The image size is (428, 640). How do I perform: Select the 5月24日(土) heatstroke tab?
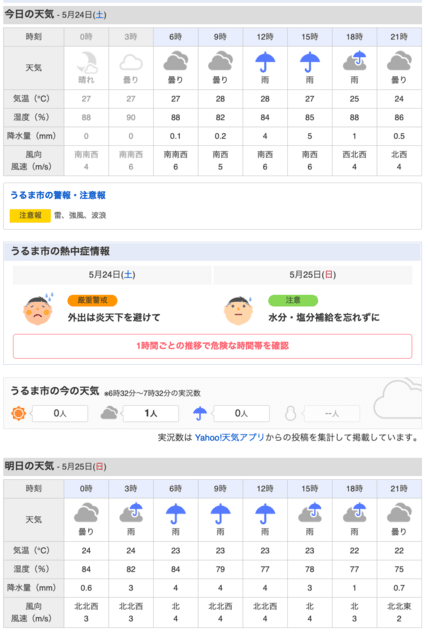[112, 275]
